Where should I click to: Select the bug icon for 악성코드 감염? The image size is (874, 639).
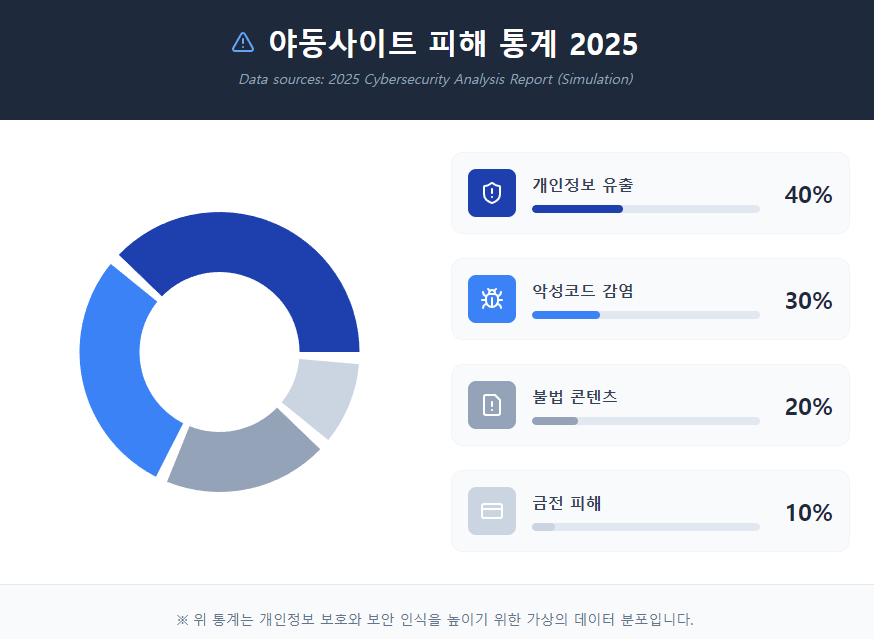pos(491,299)
